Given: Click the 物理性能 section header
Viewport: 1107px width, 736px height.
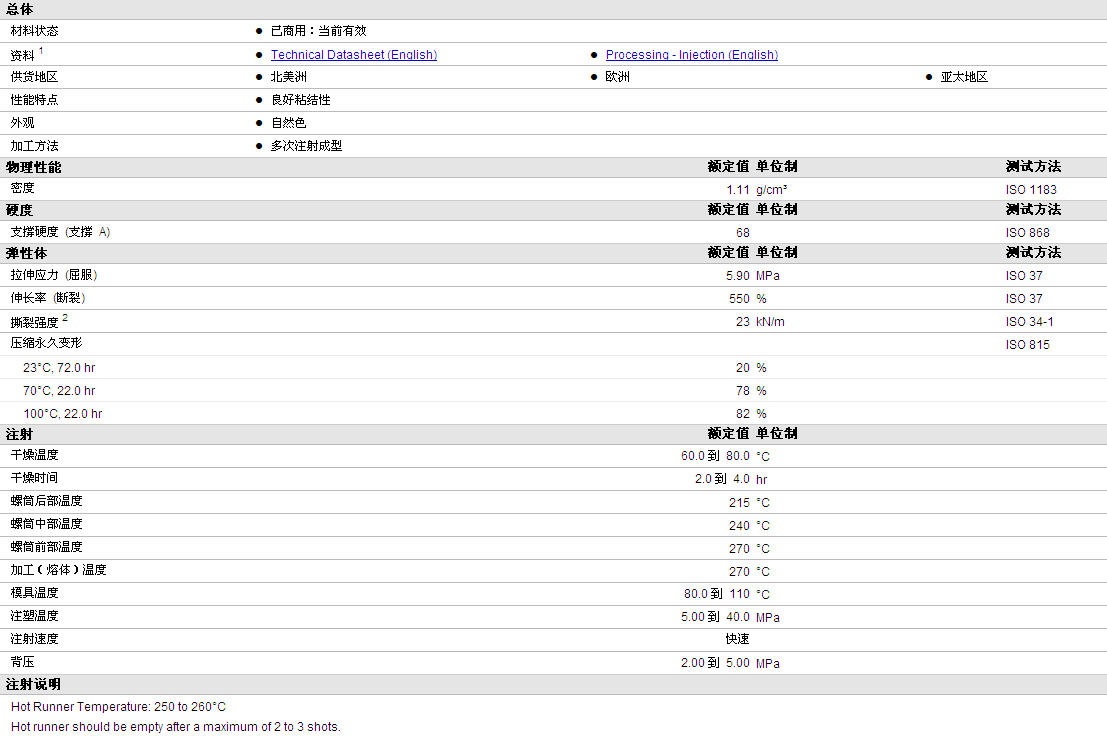Looking at the screenshot, I should tap(33, 167).
